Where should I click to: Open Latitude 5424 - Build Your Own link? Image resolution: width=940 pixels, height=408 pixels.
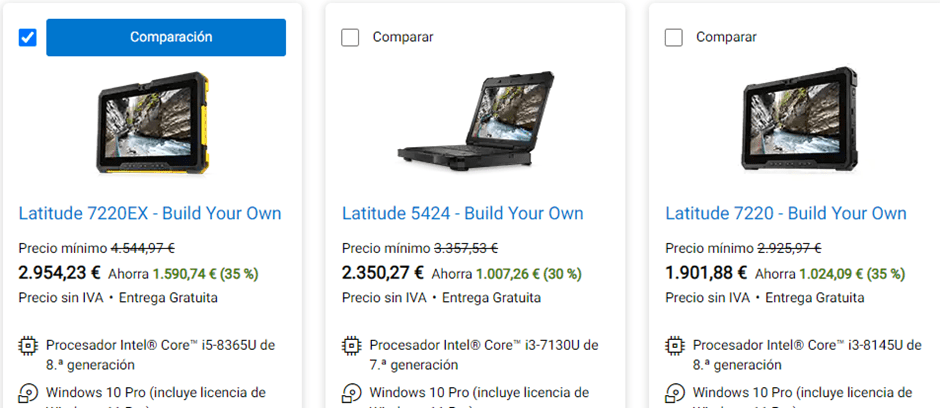(x=463, y=213)
